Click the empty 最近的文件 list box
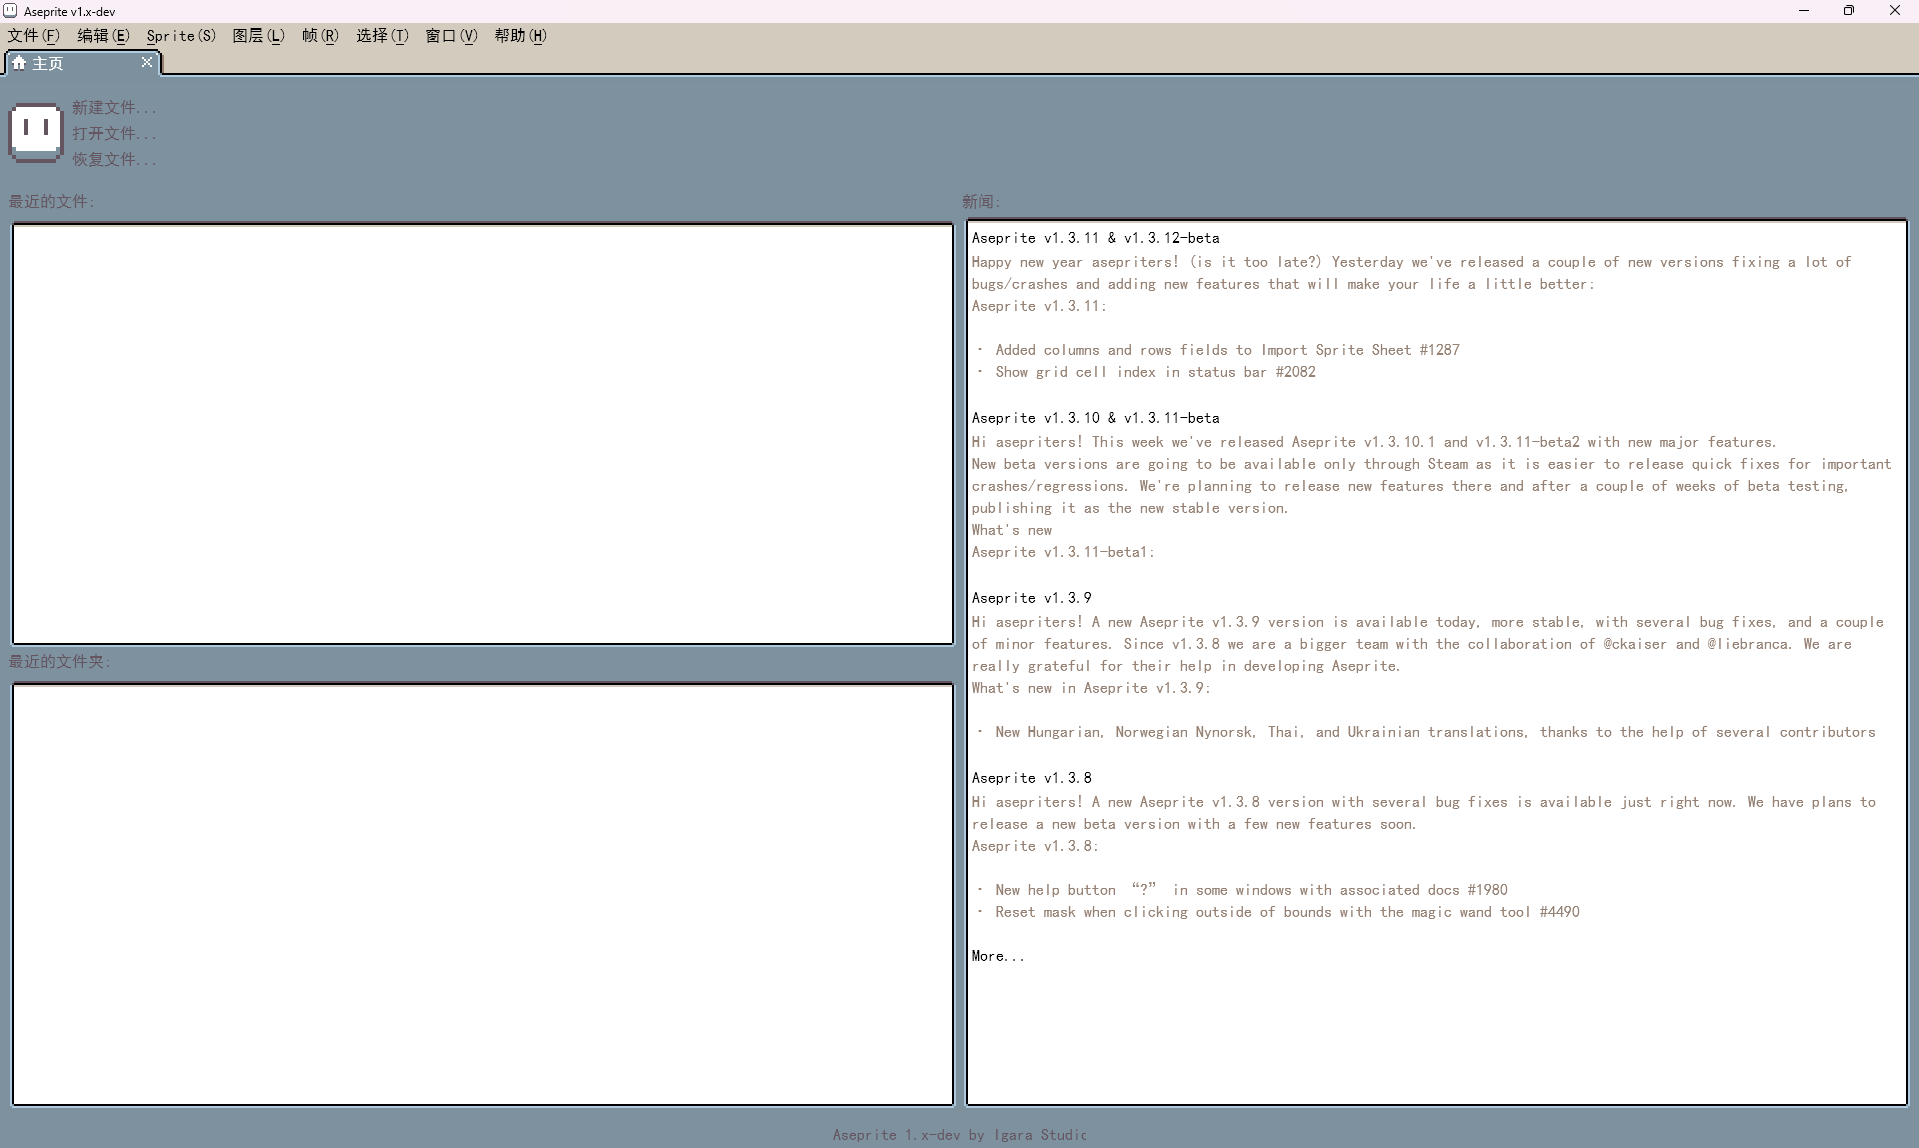The image size is (1919, 1148). (483, 434)
